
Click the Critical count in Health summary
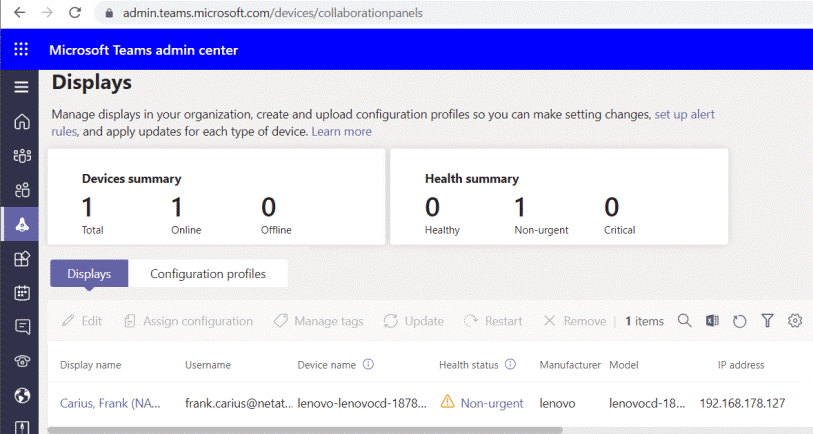611,207
